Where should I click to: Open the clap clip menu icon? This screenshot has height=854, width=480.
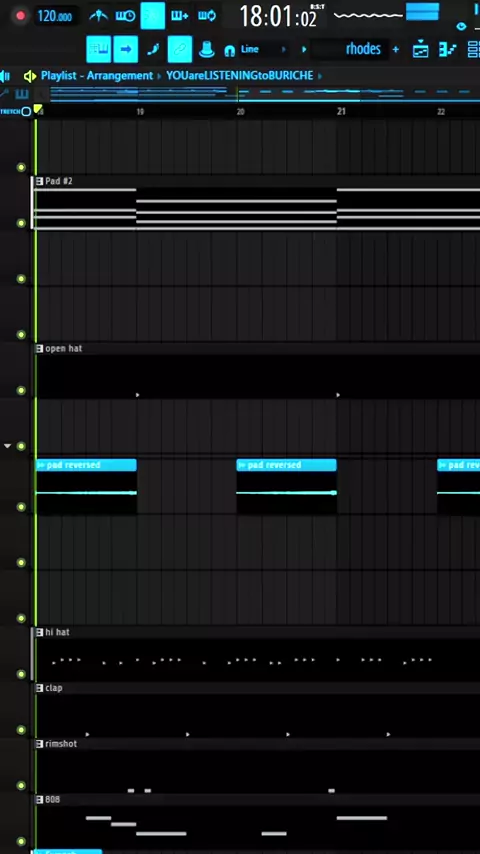[39, 688]
